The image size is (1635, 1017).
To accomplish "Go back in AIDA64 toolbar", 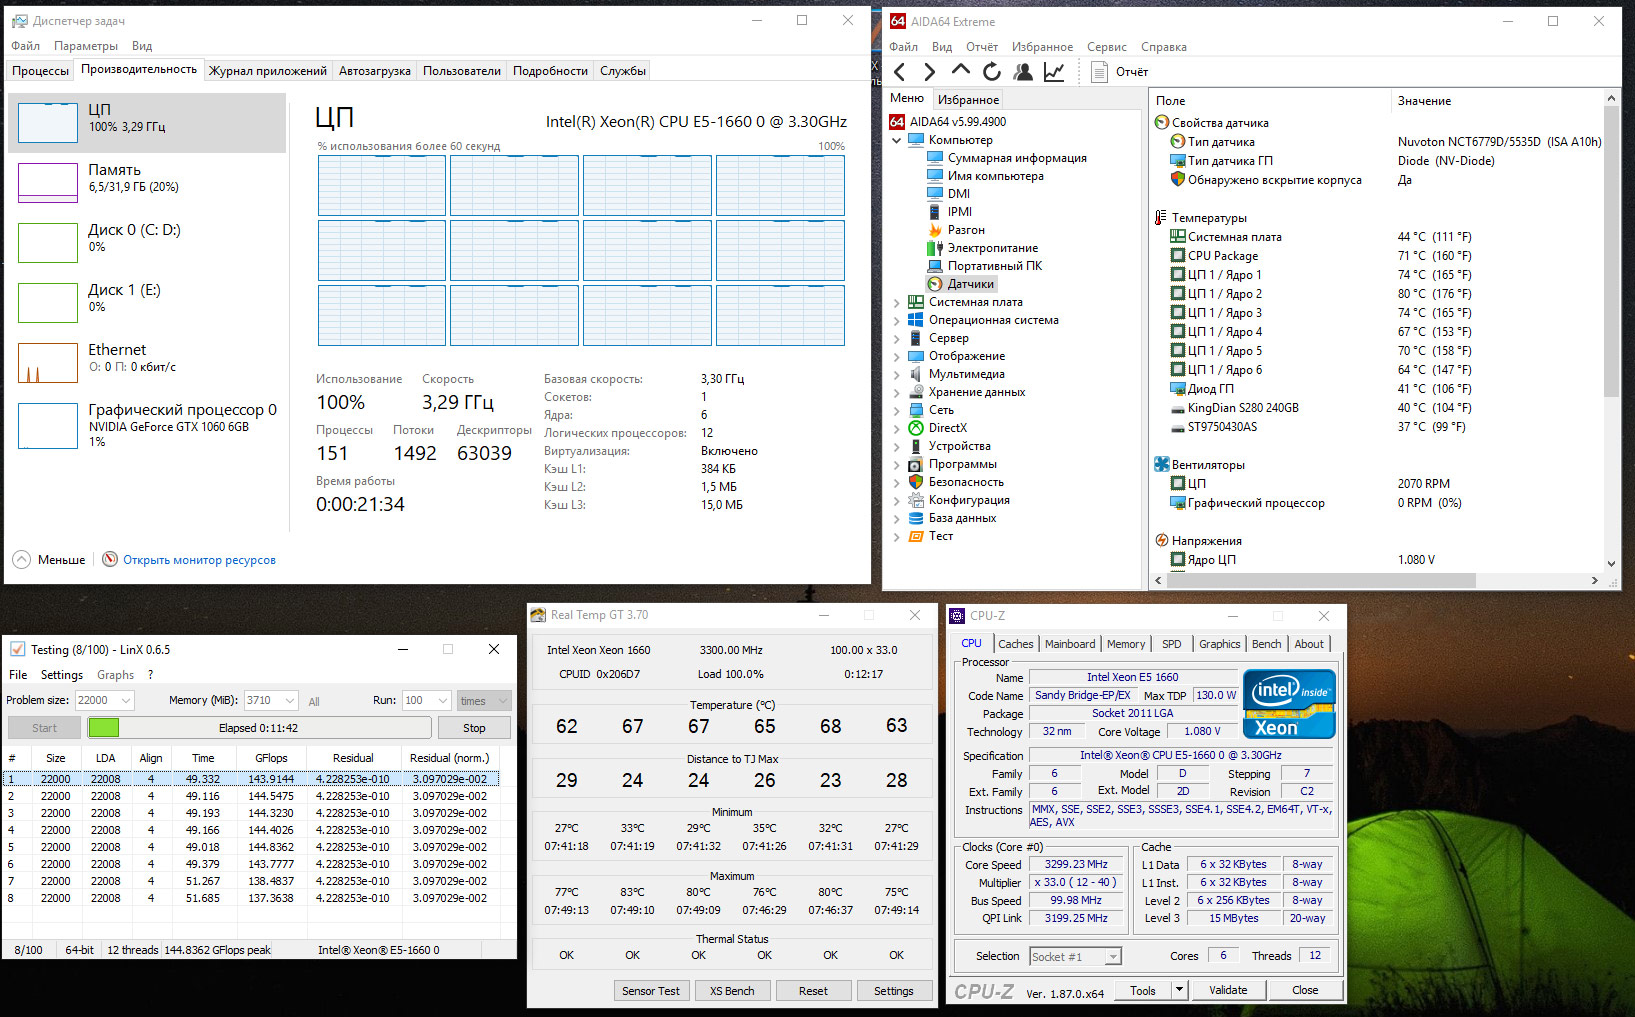I will coord(900,72).
